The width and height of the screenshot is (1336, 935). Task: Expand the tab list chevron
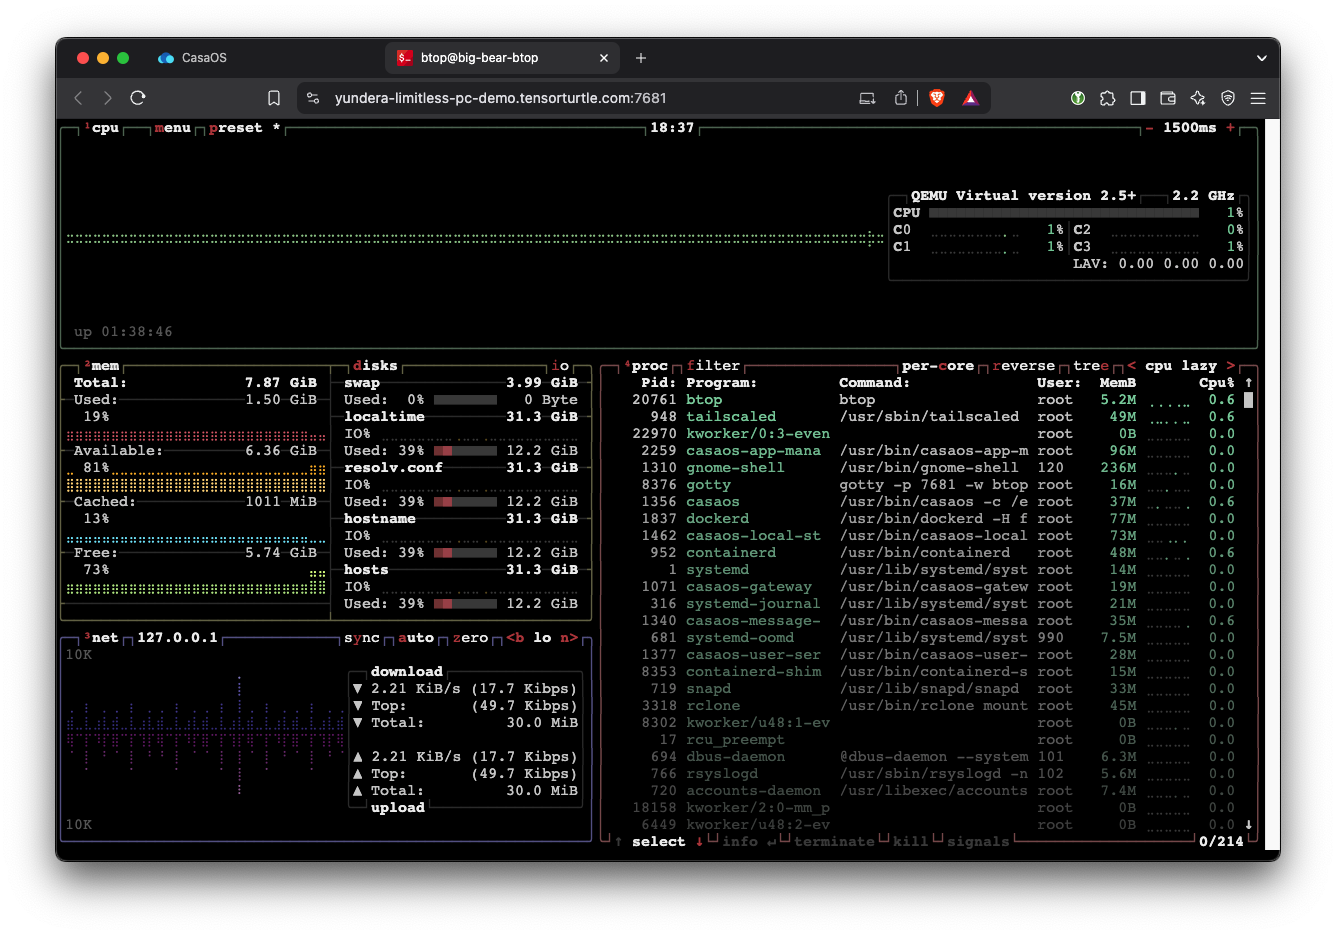[1261, 58]
